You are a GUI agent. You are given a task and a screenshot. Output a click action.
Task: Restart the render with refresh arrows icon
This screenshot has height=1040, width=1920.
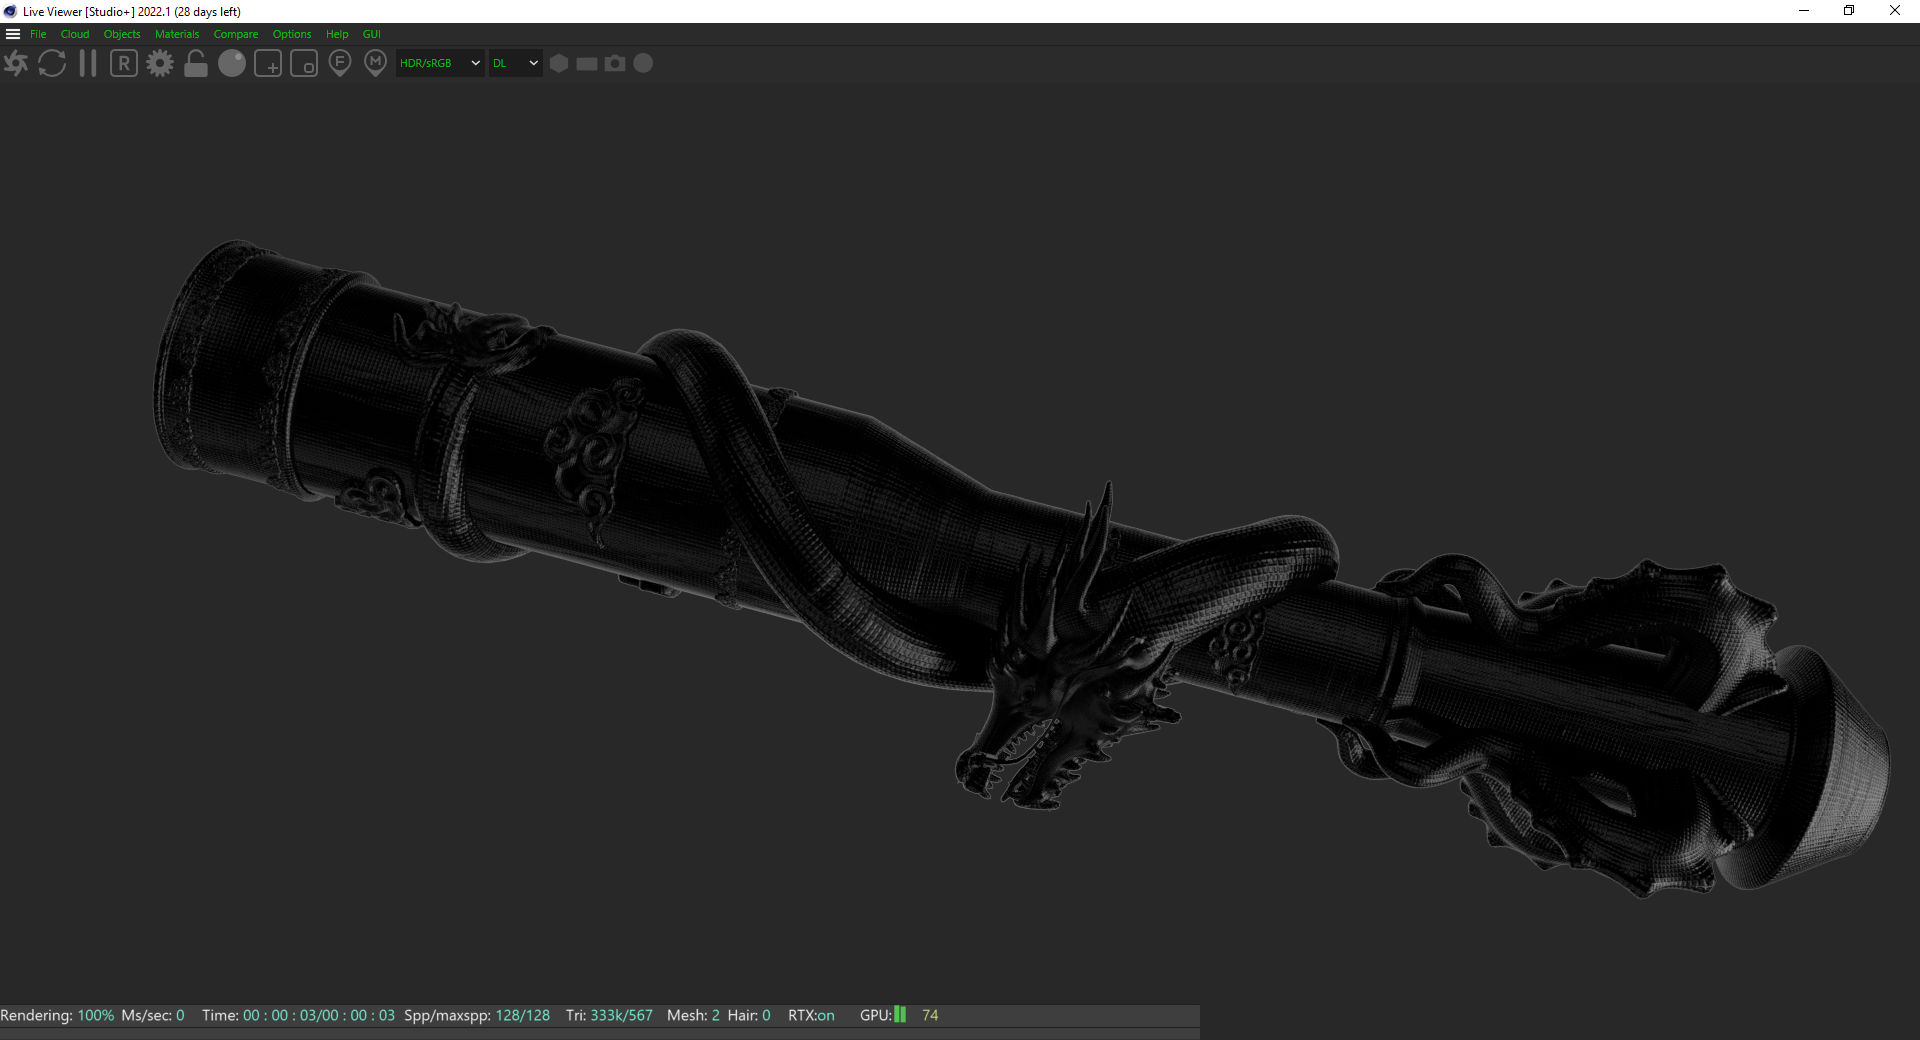52,64
